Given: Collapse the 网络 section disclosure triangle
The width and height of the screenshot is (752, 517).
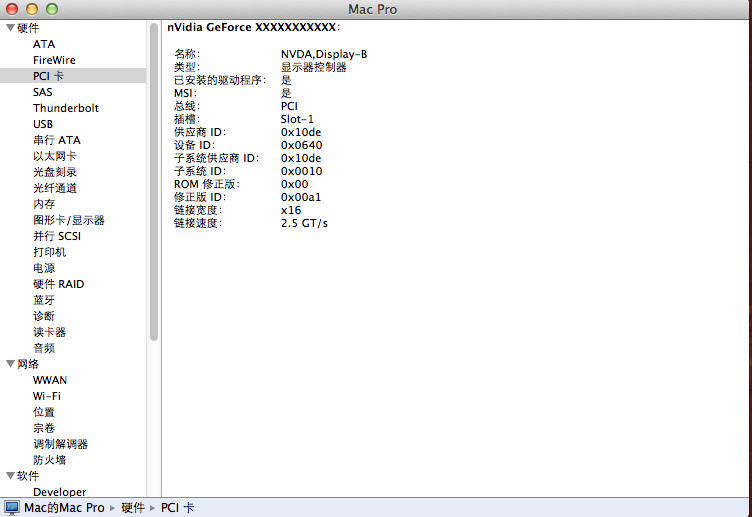Looking at the screenshot, I should tap(10, 364).
